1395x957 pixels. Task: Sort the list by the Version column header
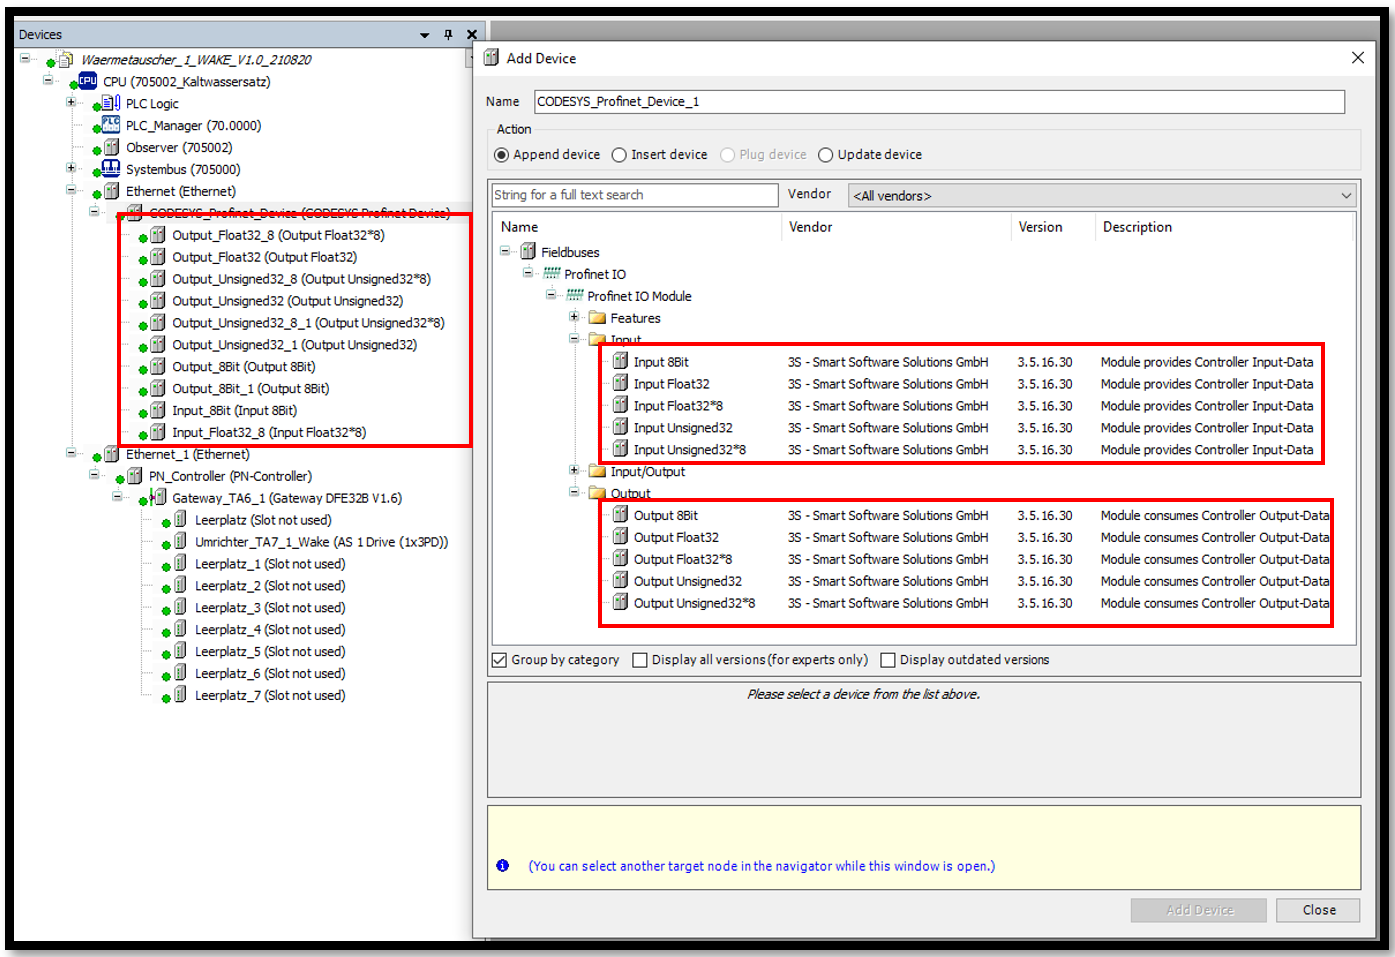1040,227
